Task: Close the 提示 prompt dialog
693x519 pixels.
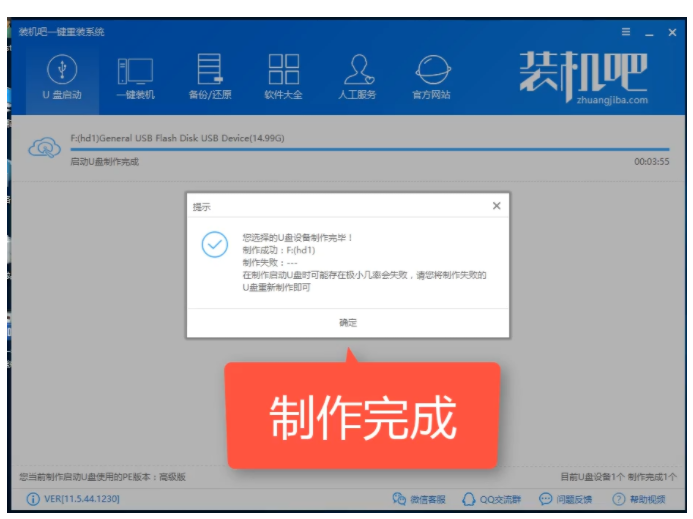Action: 496,206
